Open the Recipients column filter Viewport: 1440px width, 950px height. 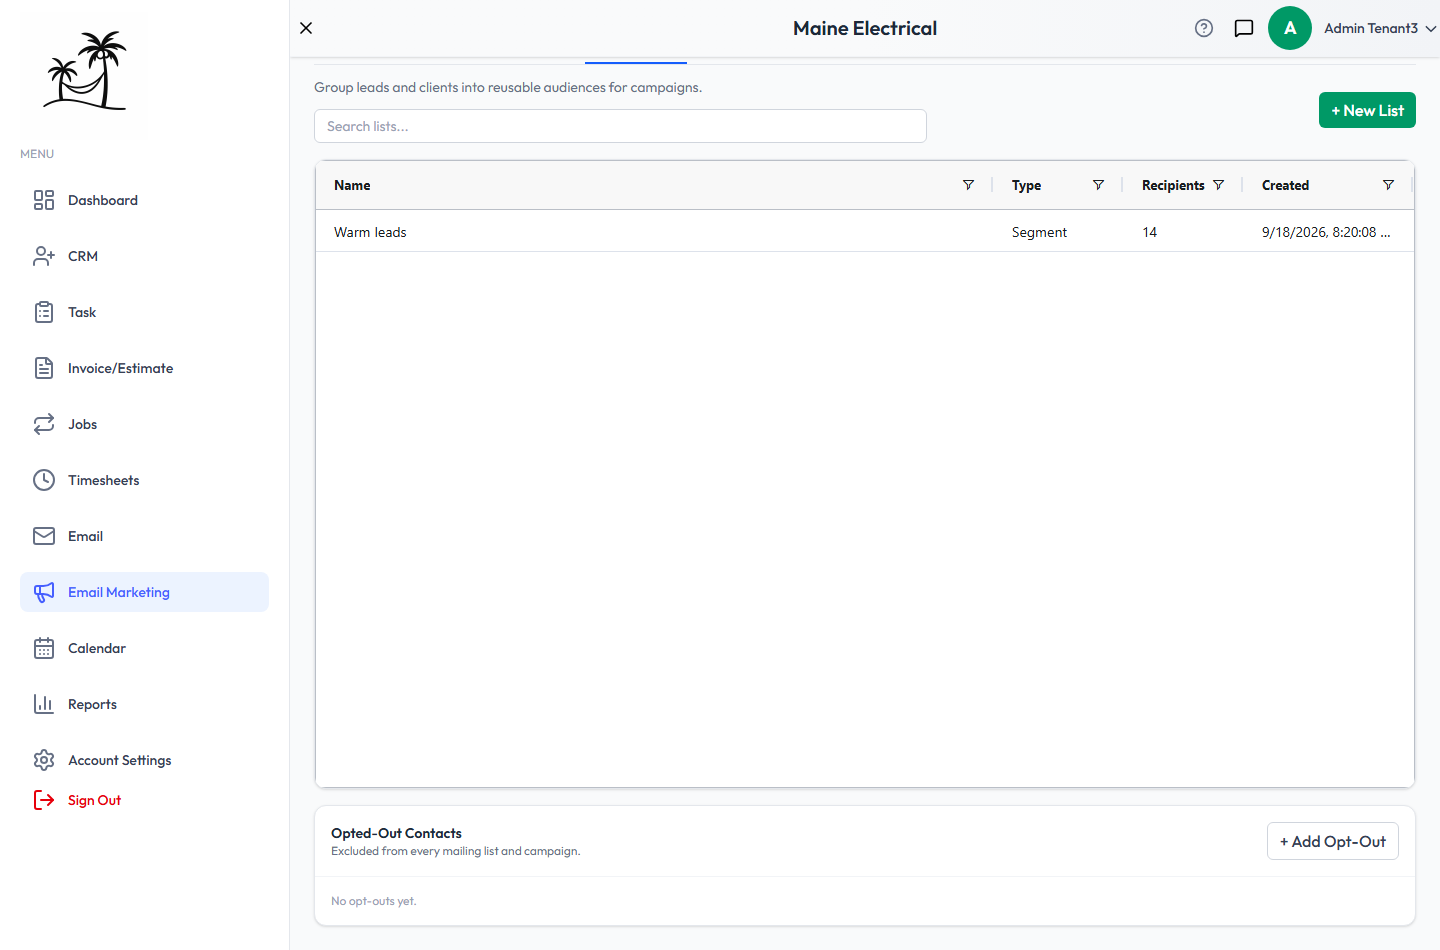click(1218, 185)
